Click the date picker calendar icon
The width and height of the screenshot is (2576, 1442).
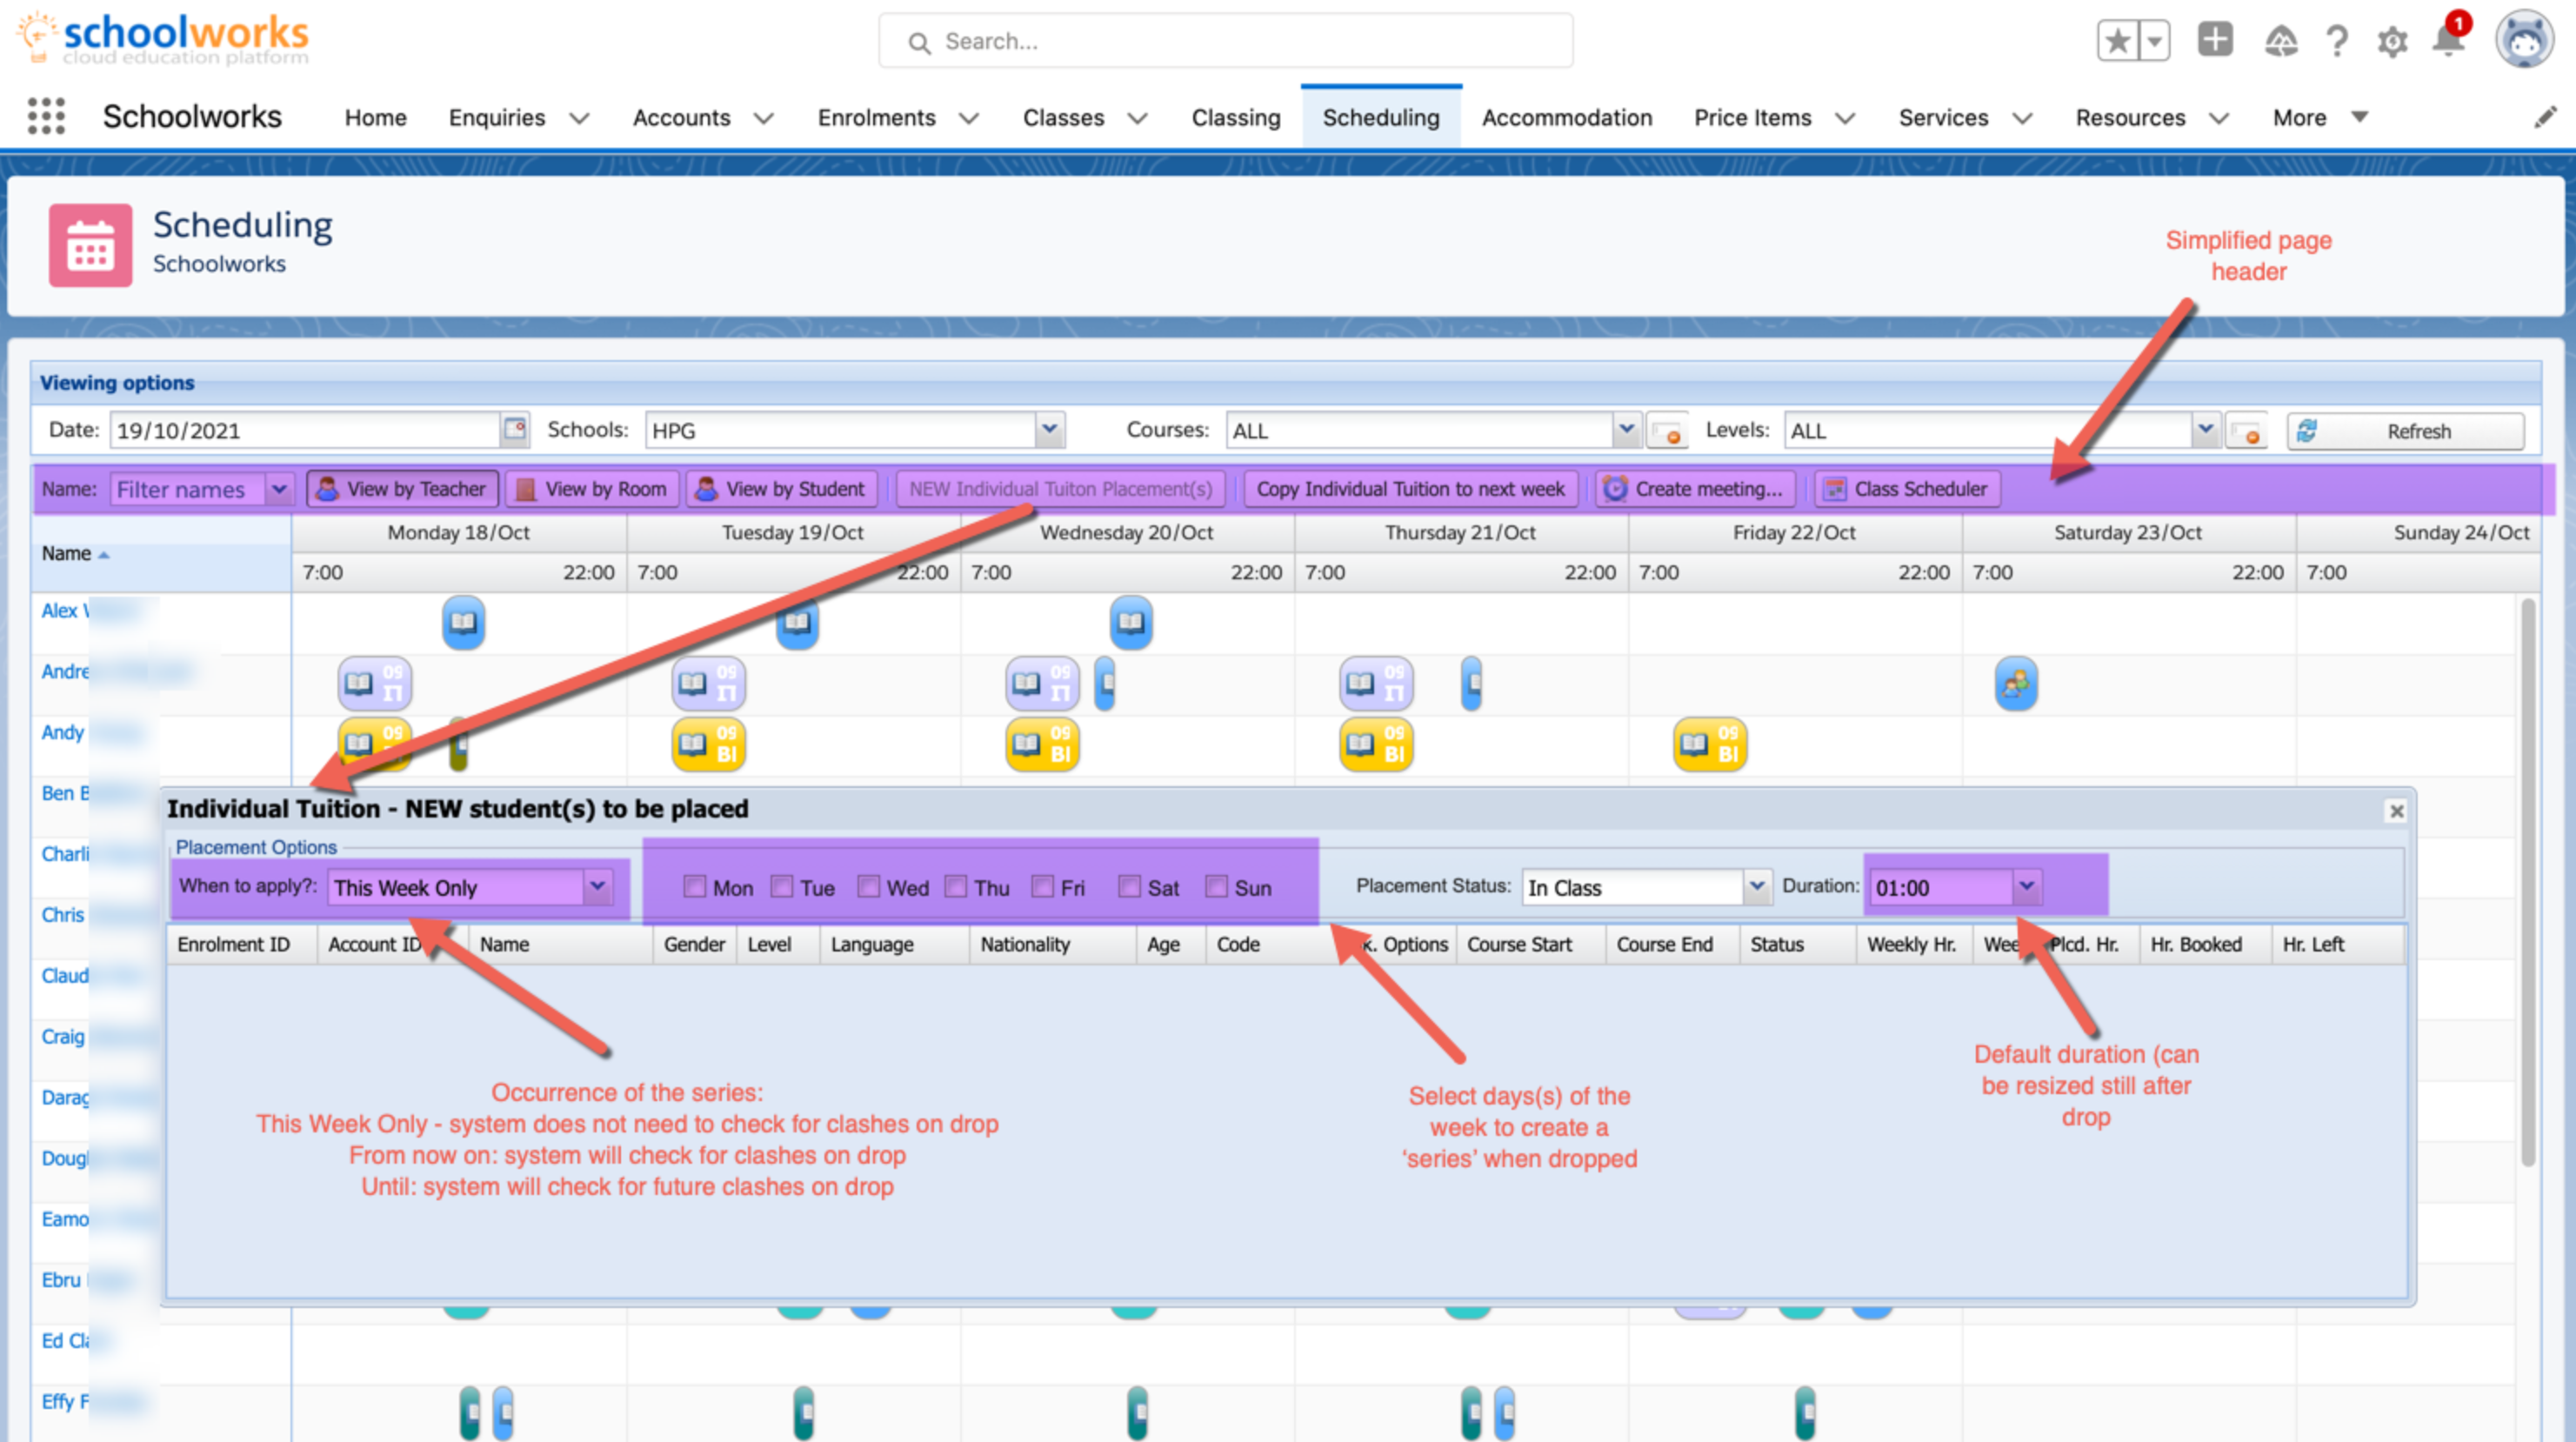515,430
